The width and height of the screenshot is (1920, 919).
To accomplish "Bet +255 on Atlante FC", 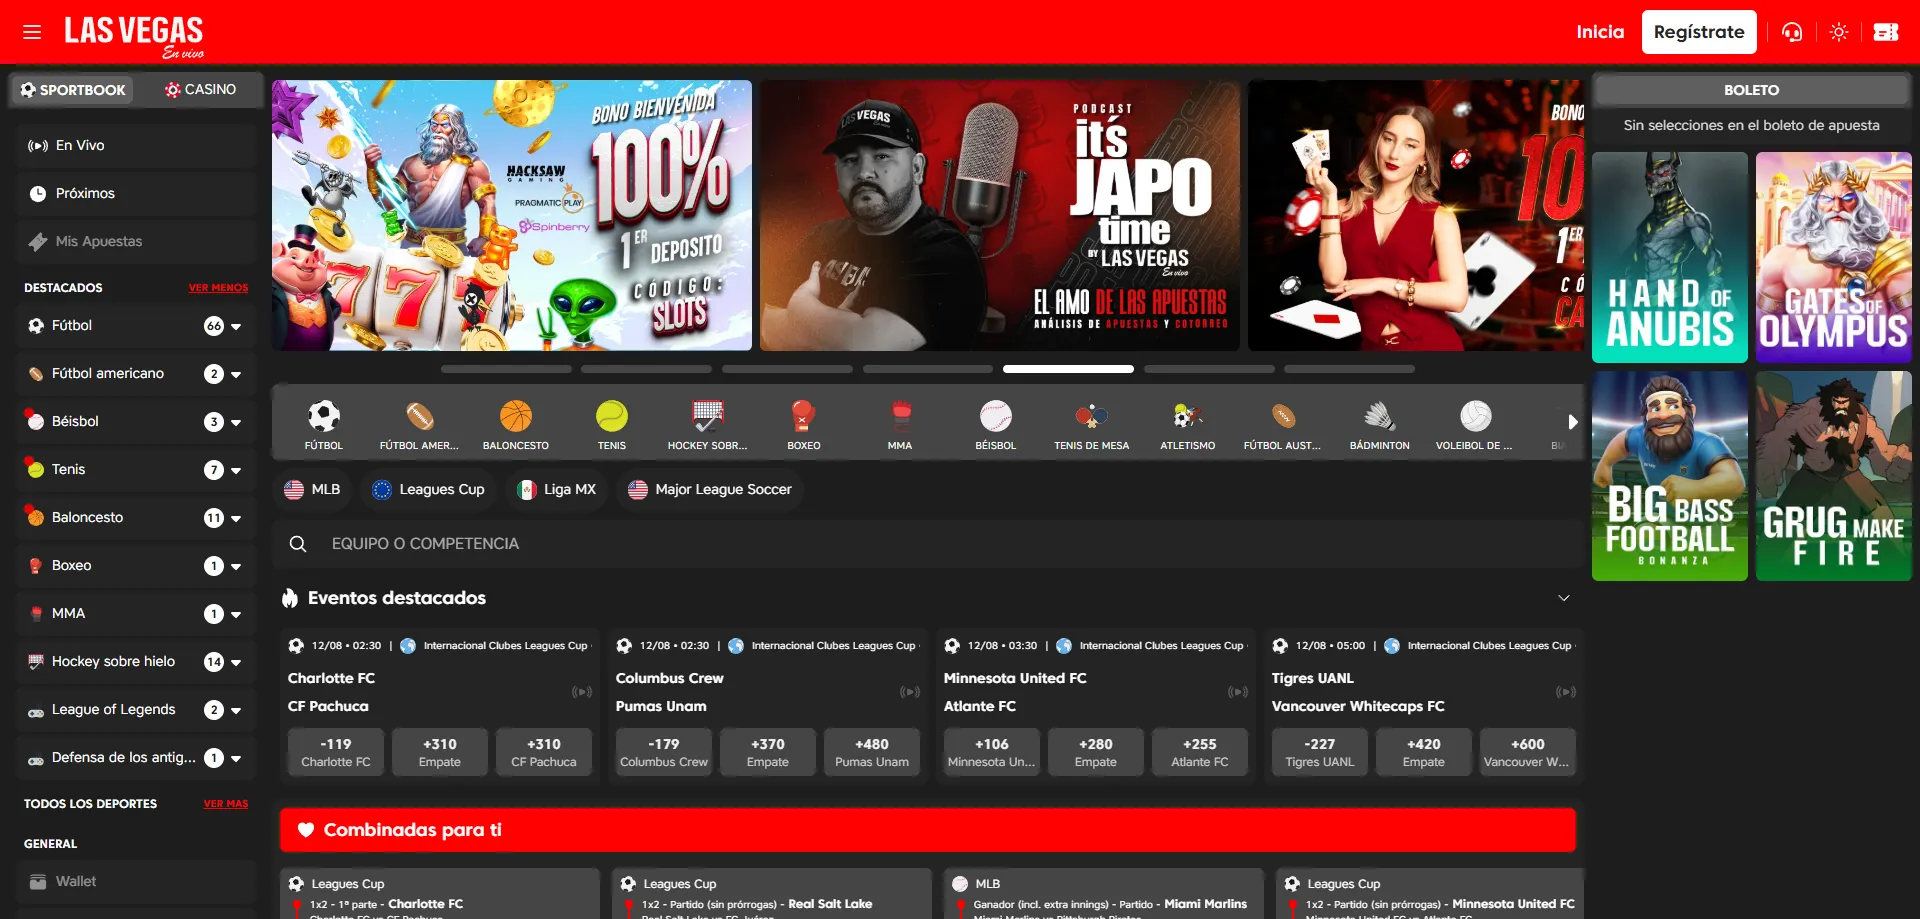I will coord(1200,752).
